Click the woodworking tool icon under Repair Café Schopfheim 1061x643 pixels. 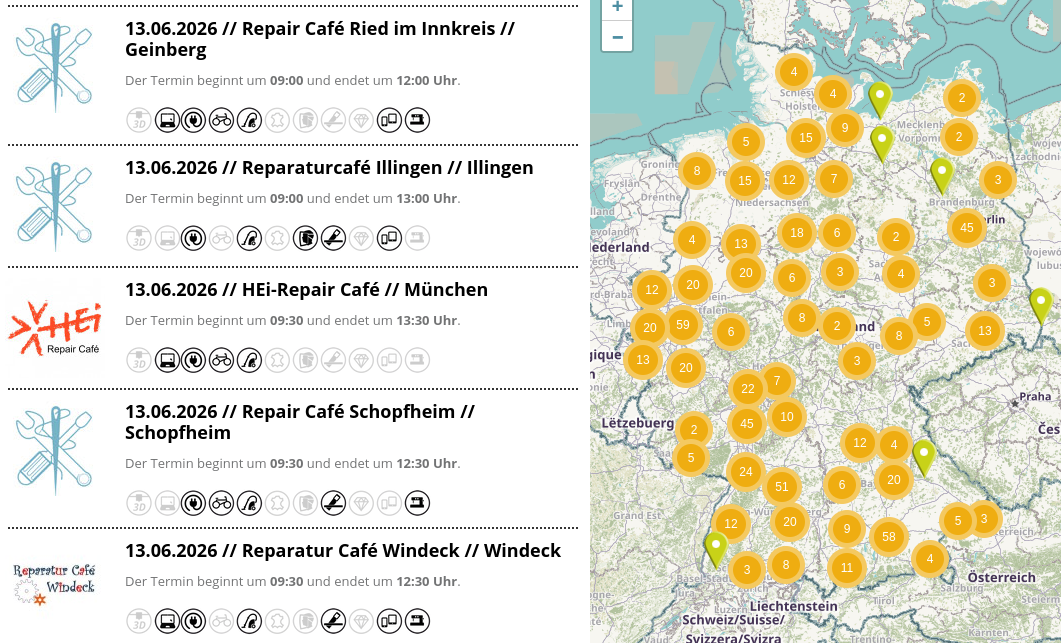click(334, 503)
